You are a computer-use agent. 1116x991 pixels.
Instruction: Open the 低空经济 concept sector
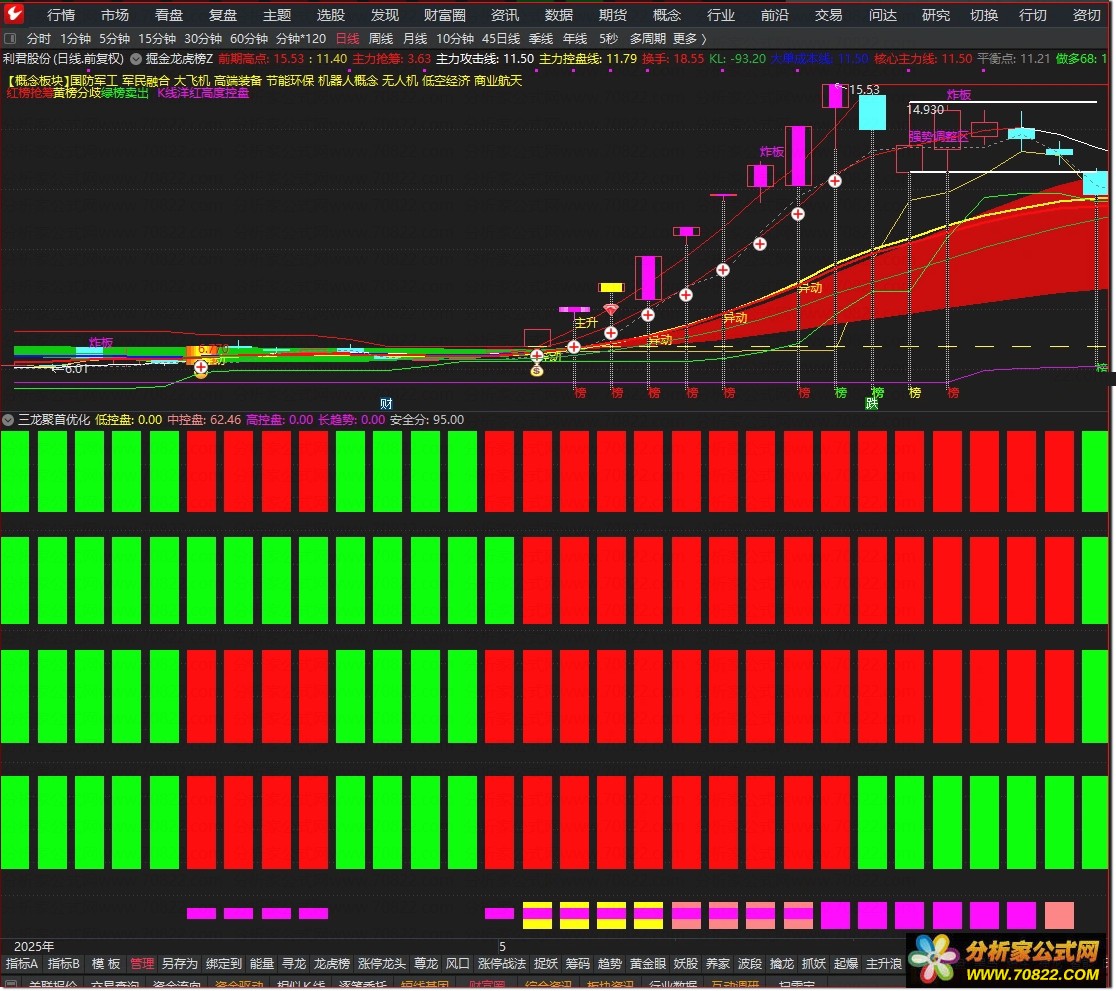coord(446,80)
